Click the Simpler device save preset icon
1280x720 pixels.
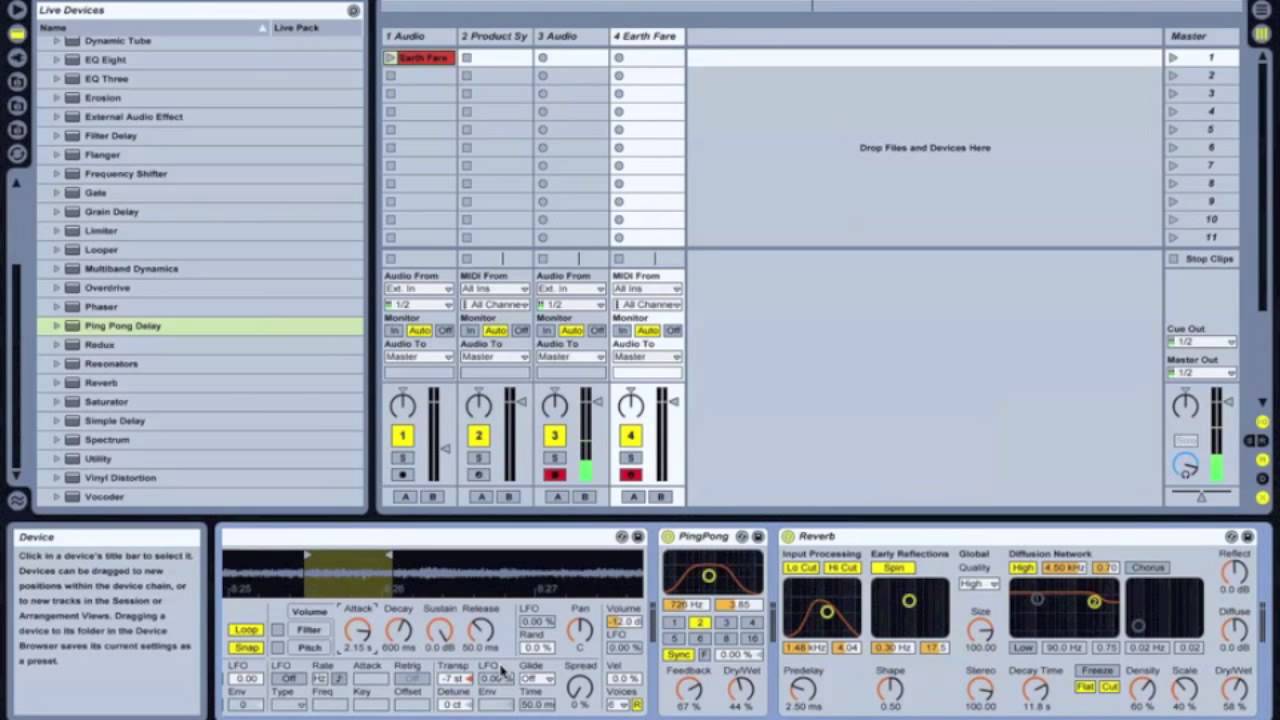638,537
